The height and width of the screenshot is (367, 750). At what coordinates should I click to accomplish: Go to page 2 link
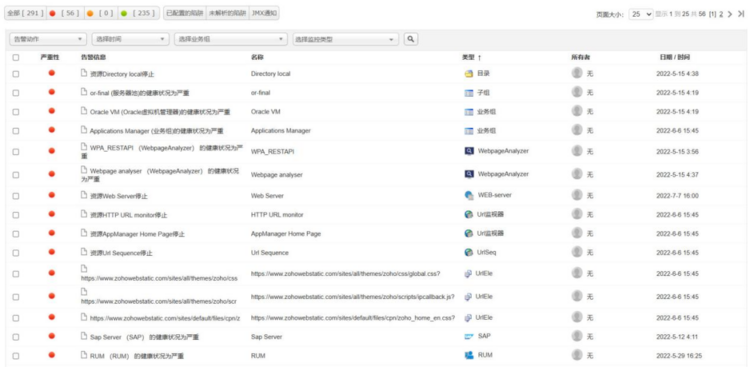pyautogui.click(x=721, y=14)
